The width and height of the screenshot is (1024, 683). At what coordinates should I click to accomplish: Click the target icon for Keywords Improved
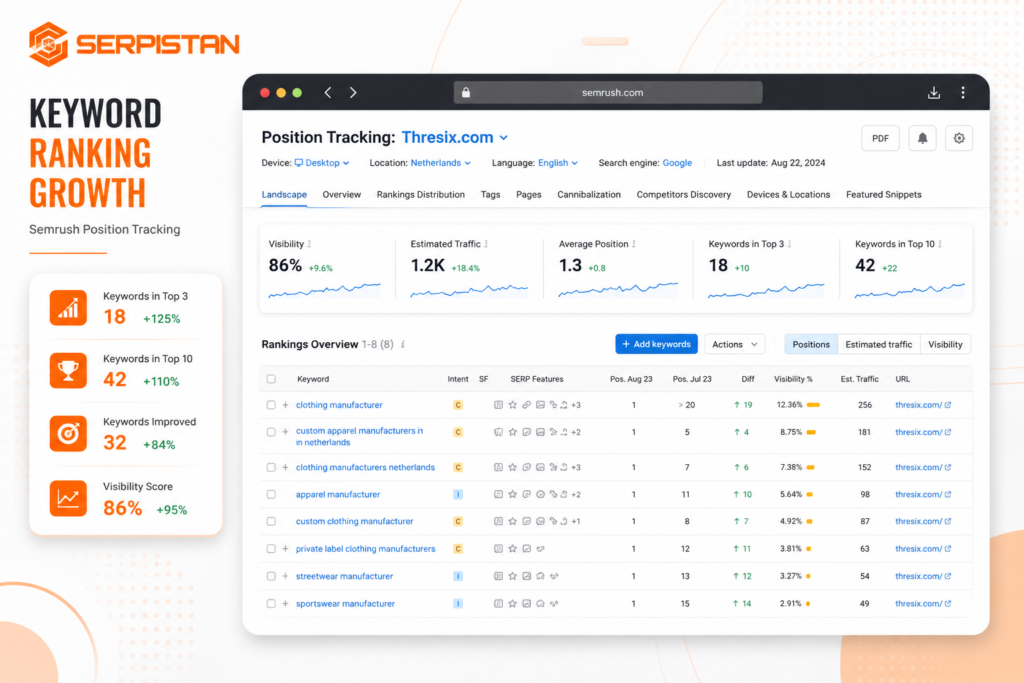tap(68, 433)
